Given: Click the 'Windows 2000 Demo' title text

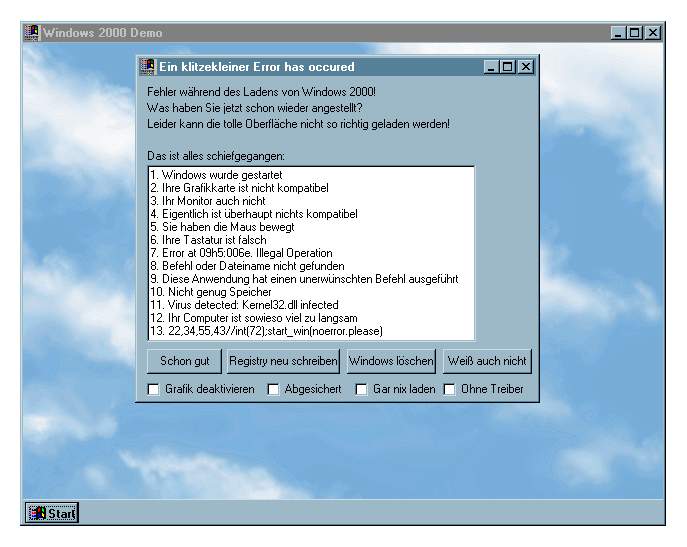Looking at the screenshot, I should point(103,33).
